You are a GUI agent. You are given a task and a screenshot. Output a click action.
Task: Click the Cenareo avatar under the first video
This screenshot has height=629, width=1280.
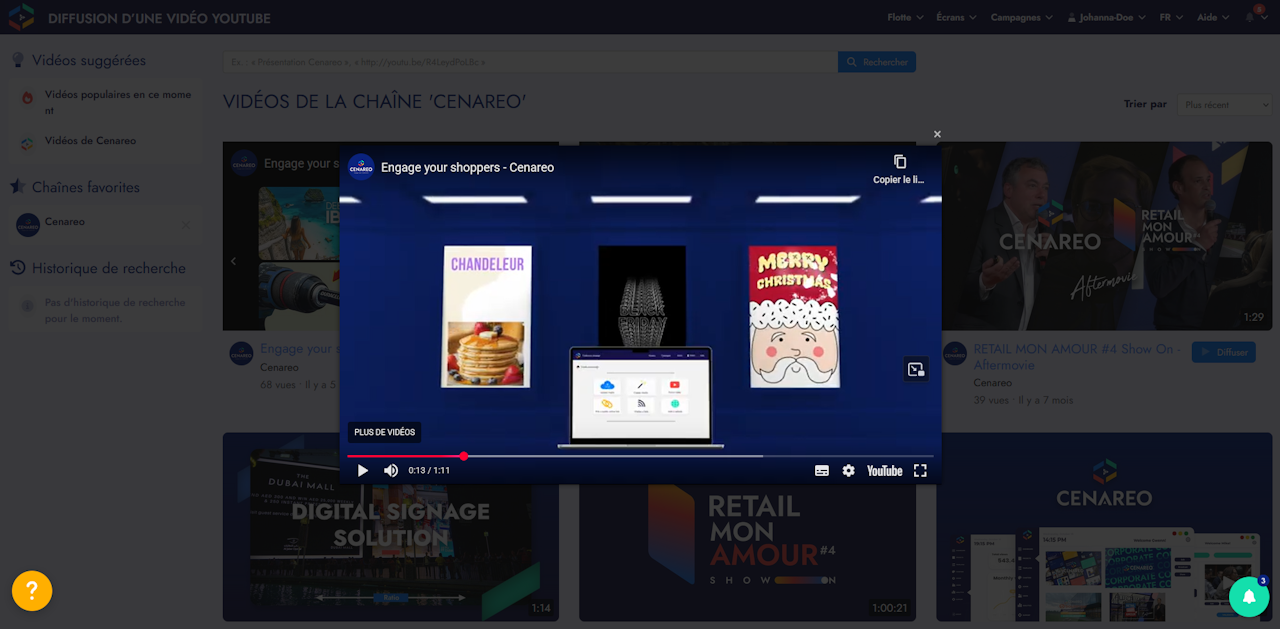pyautogui.click(x=242, y=353)
